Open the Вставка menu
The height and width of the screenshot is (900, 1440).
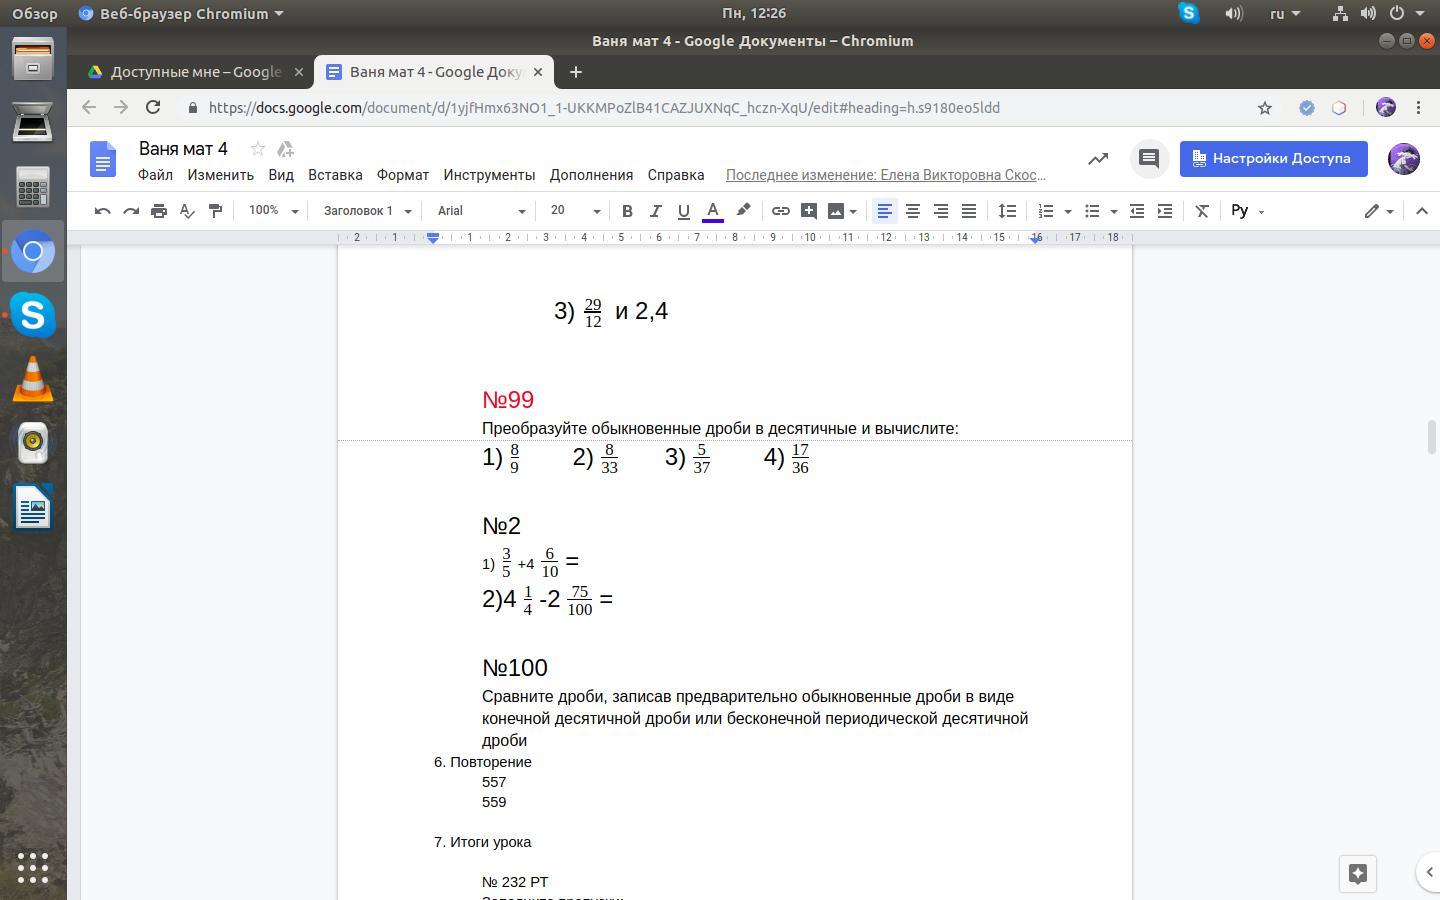coord(335,175)
